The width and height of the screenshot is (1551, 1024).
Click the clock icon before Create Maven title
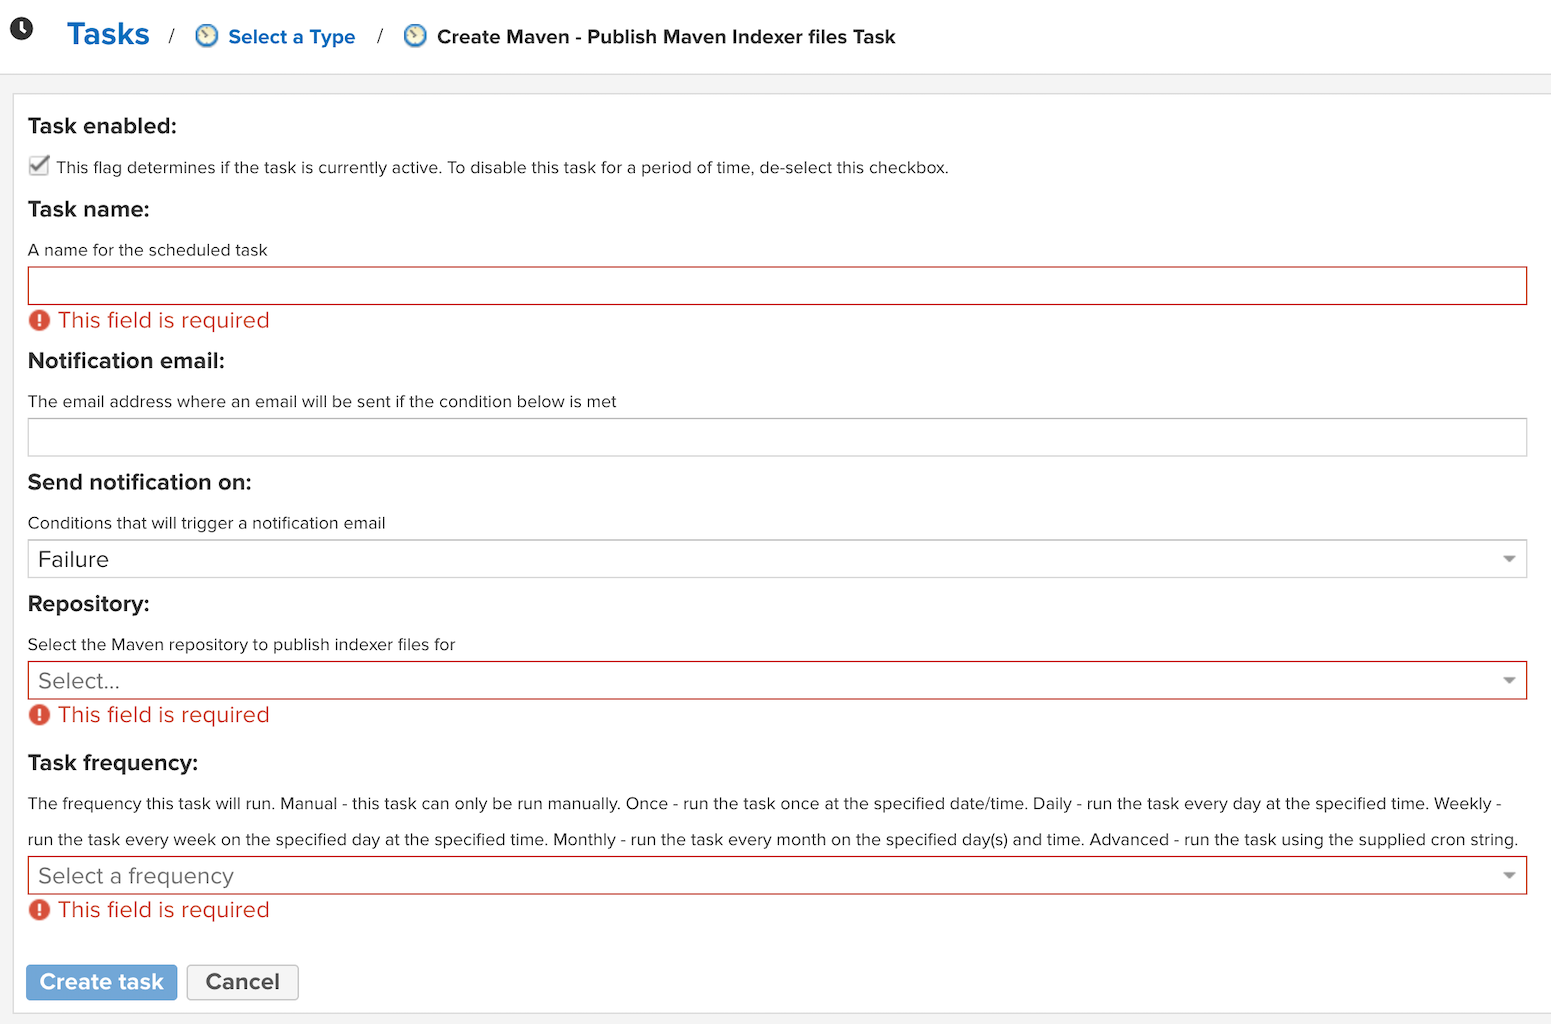pos(415,36)
